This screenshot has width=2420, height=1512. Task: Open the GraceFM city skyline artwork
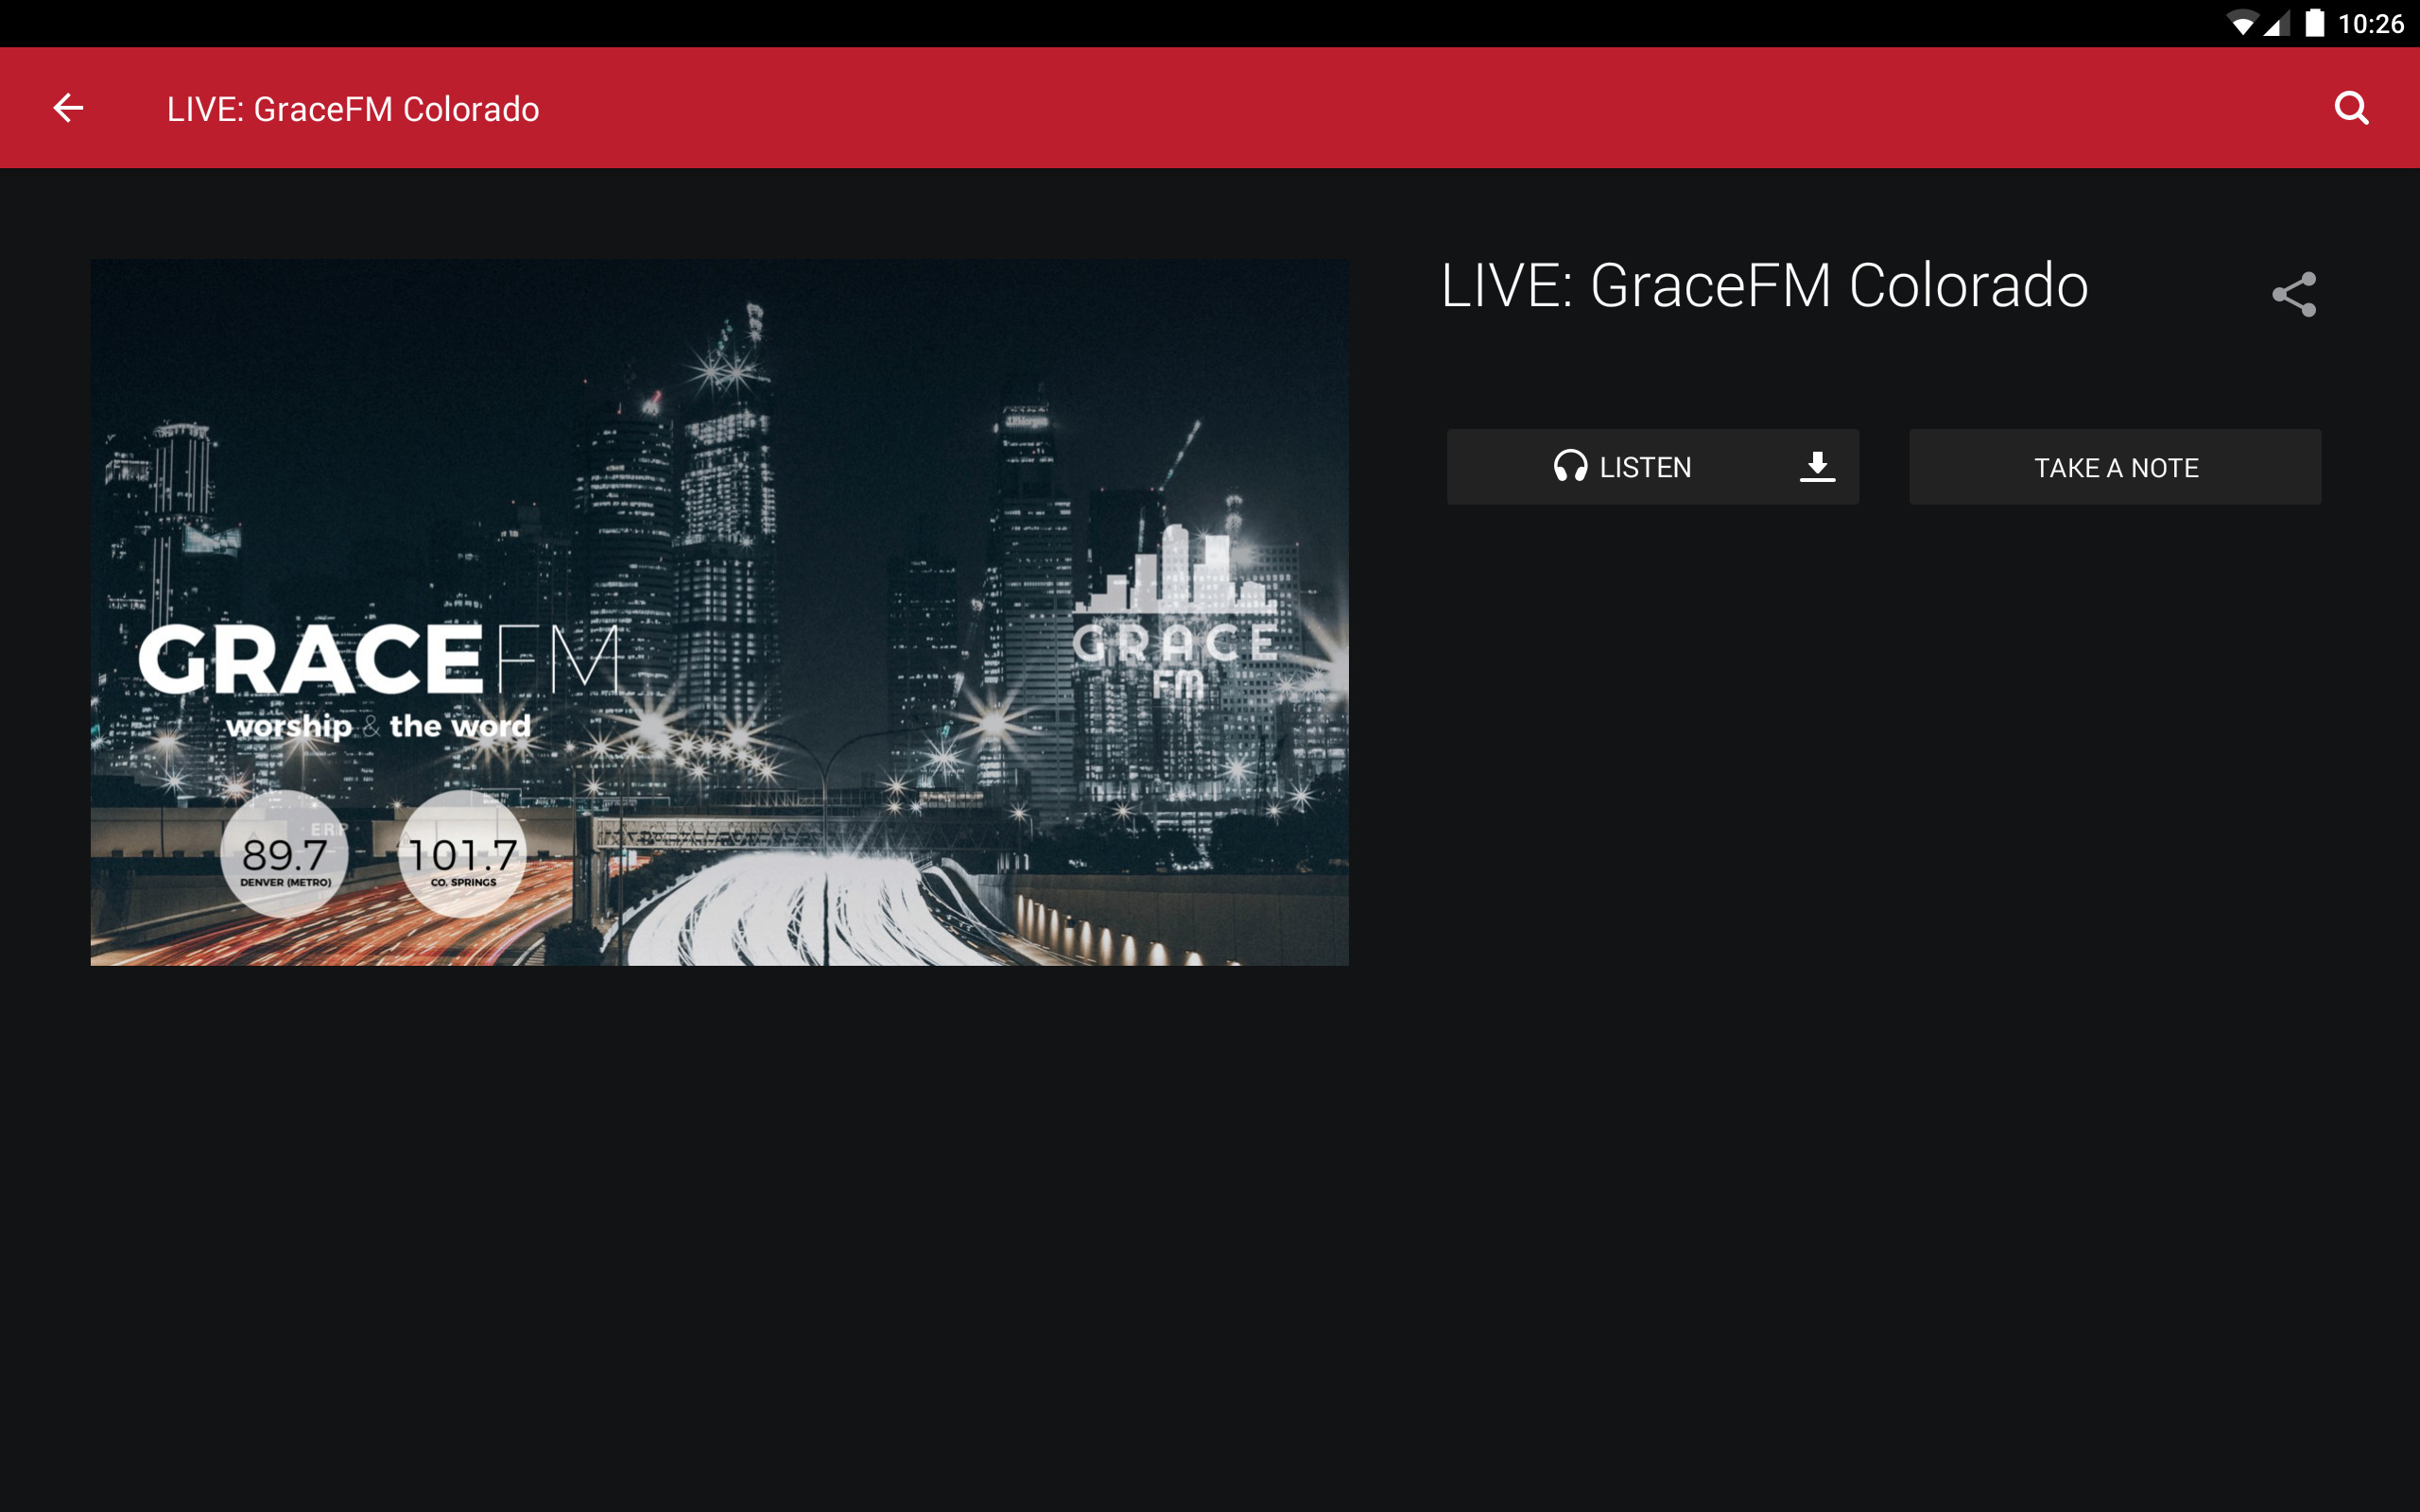click(719, 612)
